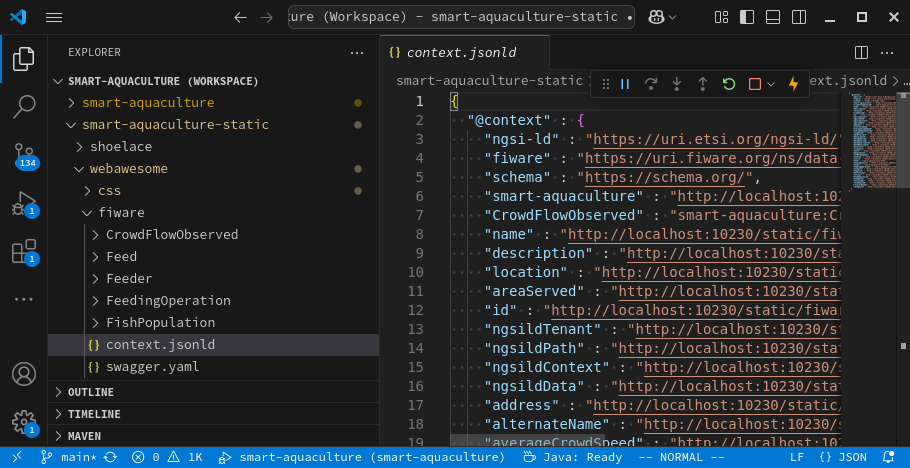Split the editor right
Viewport: 910px width, 468px height.
click(x=861, y=53)
